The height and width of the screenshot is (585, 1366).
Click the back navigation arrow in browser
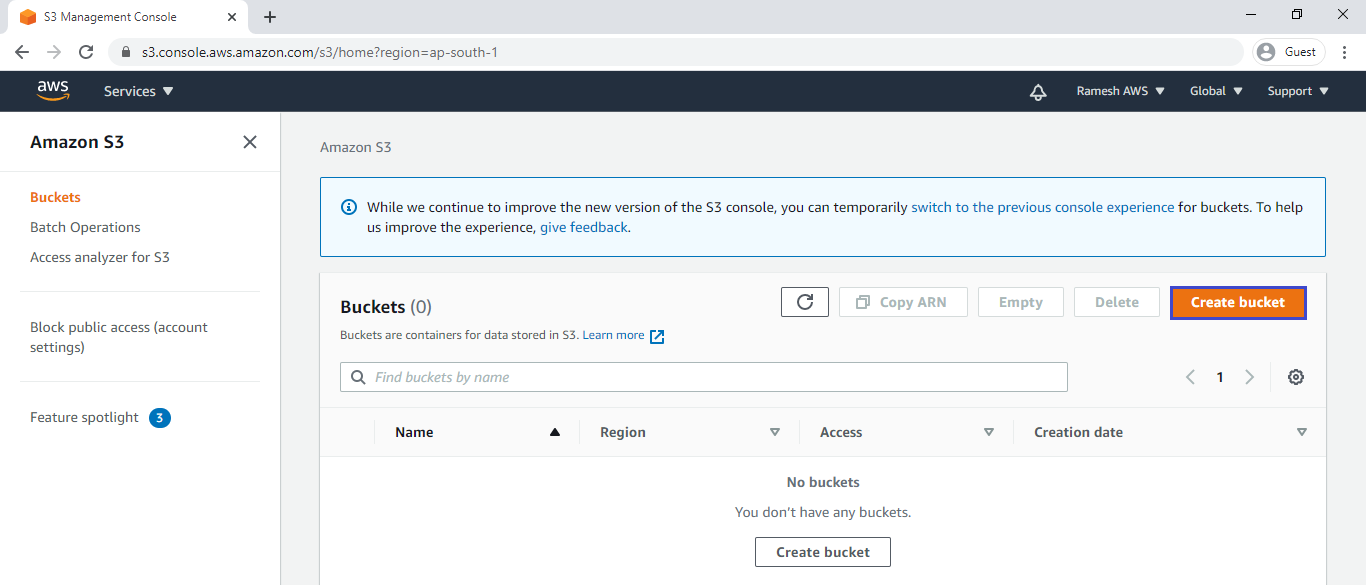point(22,52)
